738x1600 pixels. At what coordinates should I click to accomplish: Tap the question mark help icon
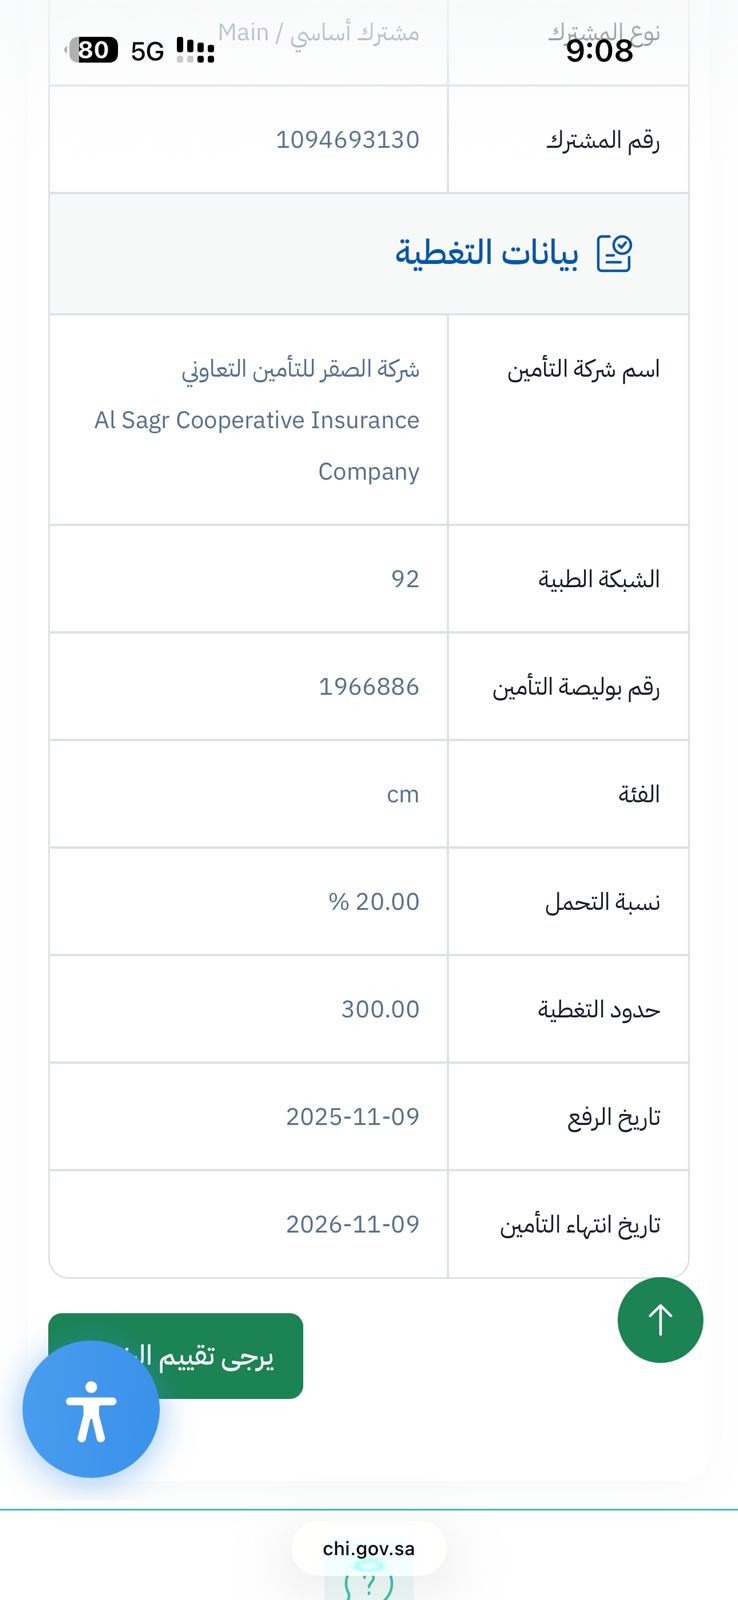pyautogui.click(x=368, y=1583)
